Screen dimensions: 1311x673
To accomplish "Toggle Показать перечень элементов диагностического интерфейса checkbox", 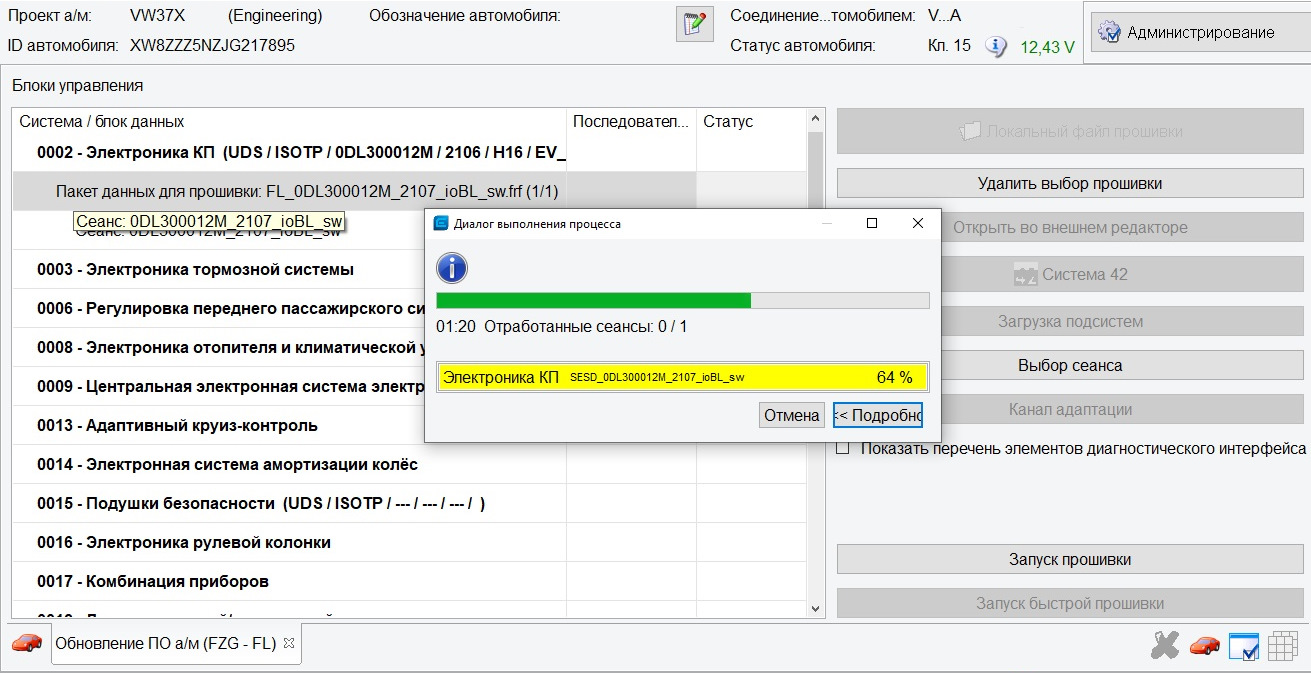I will click(843, 448).
